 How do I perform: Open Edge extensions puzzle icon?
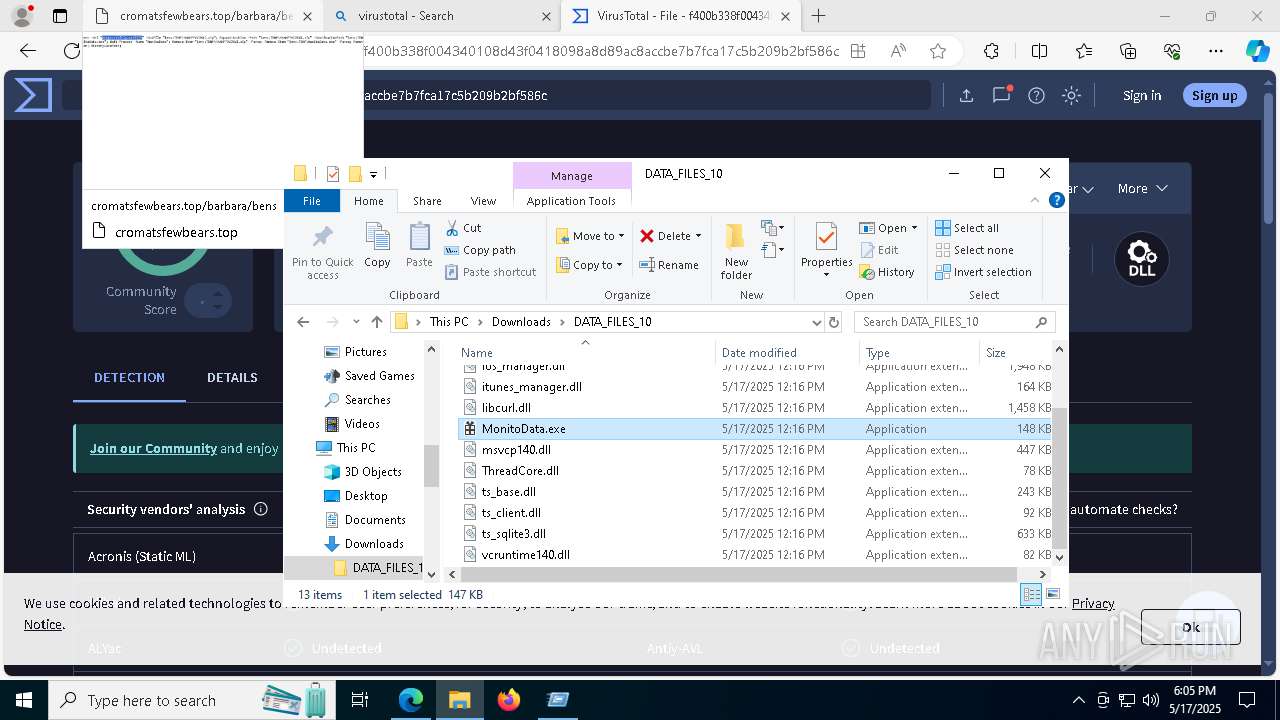[991, 51]
